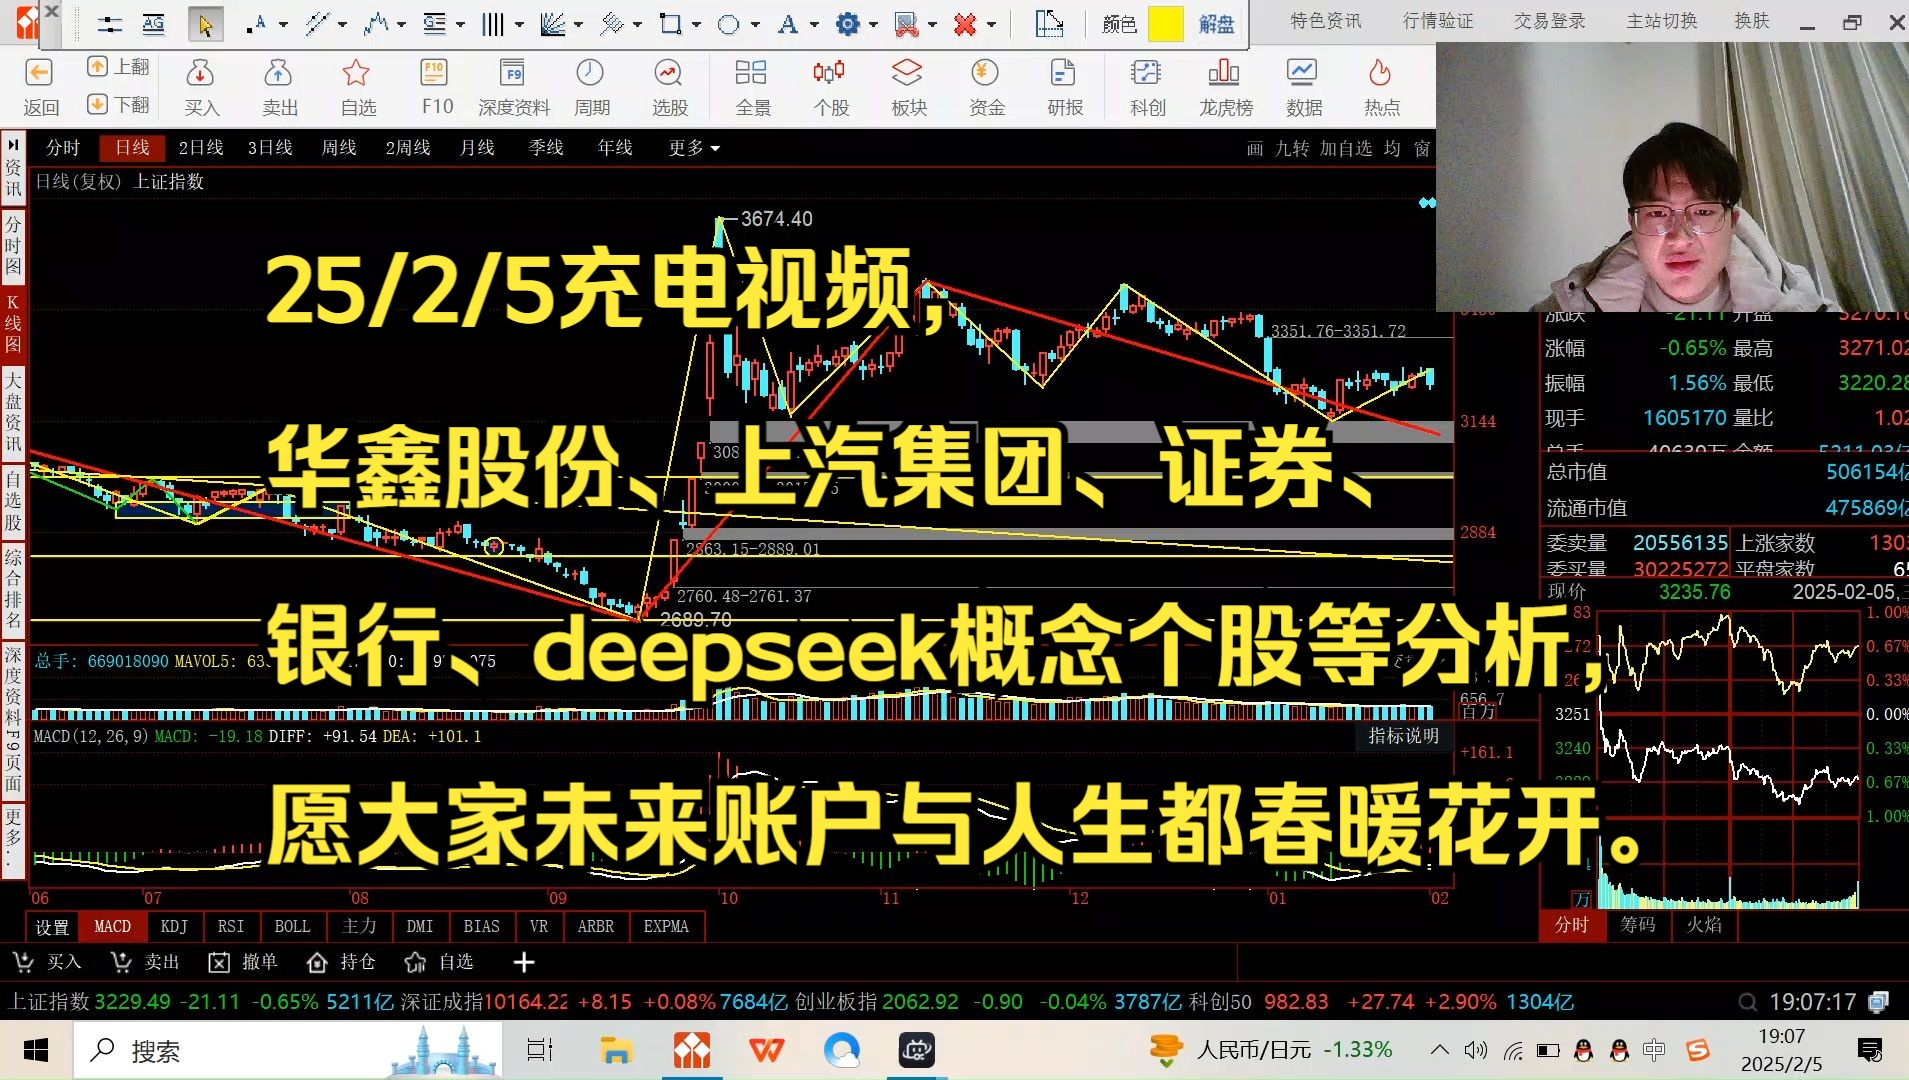This screenshot has height=1080, width=1909.
Task: Click the 加自选 link above chart
Action: point(1345,149)
